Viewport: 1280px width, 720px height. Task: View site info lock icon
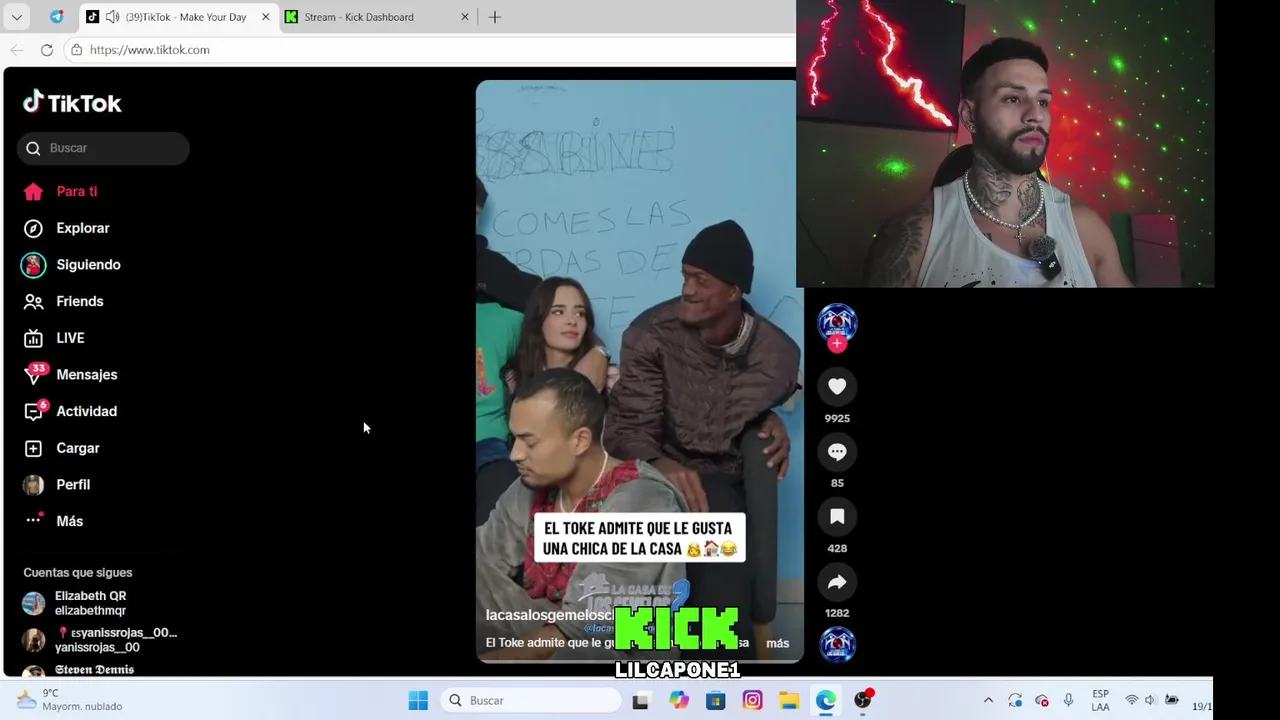click(x=76, y=50)
